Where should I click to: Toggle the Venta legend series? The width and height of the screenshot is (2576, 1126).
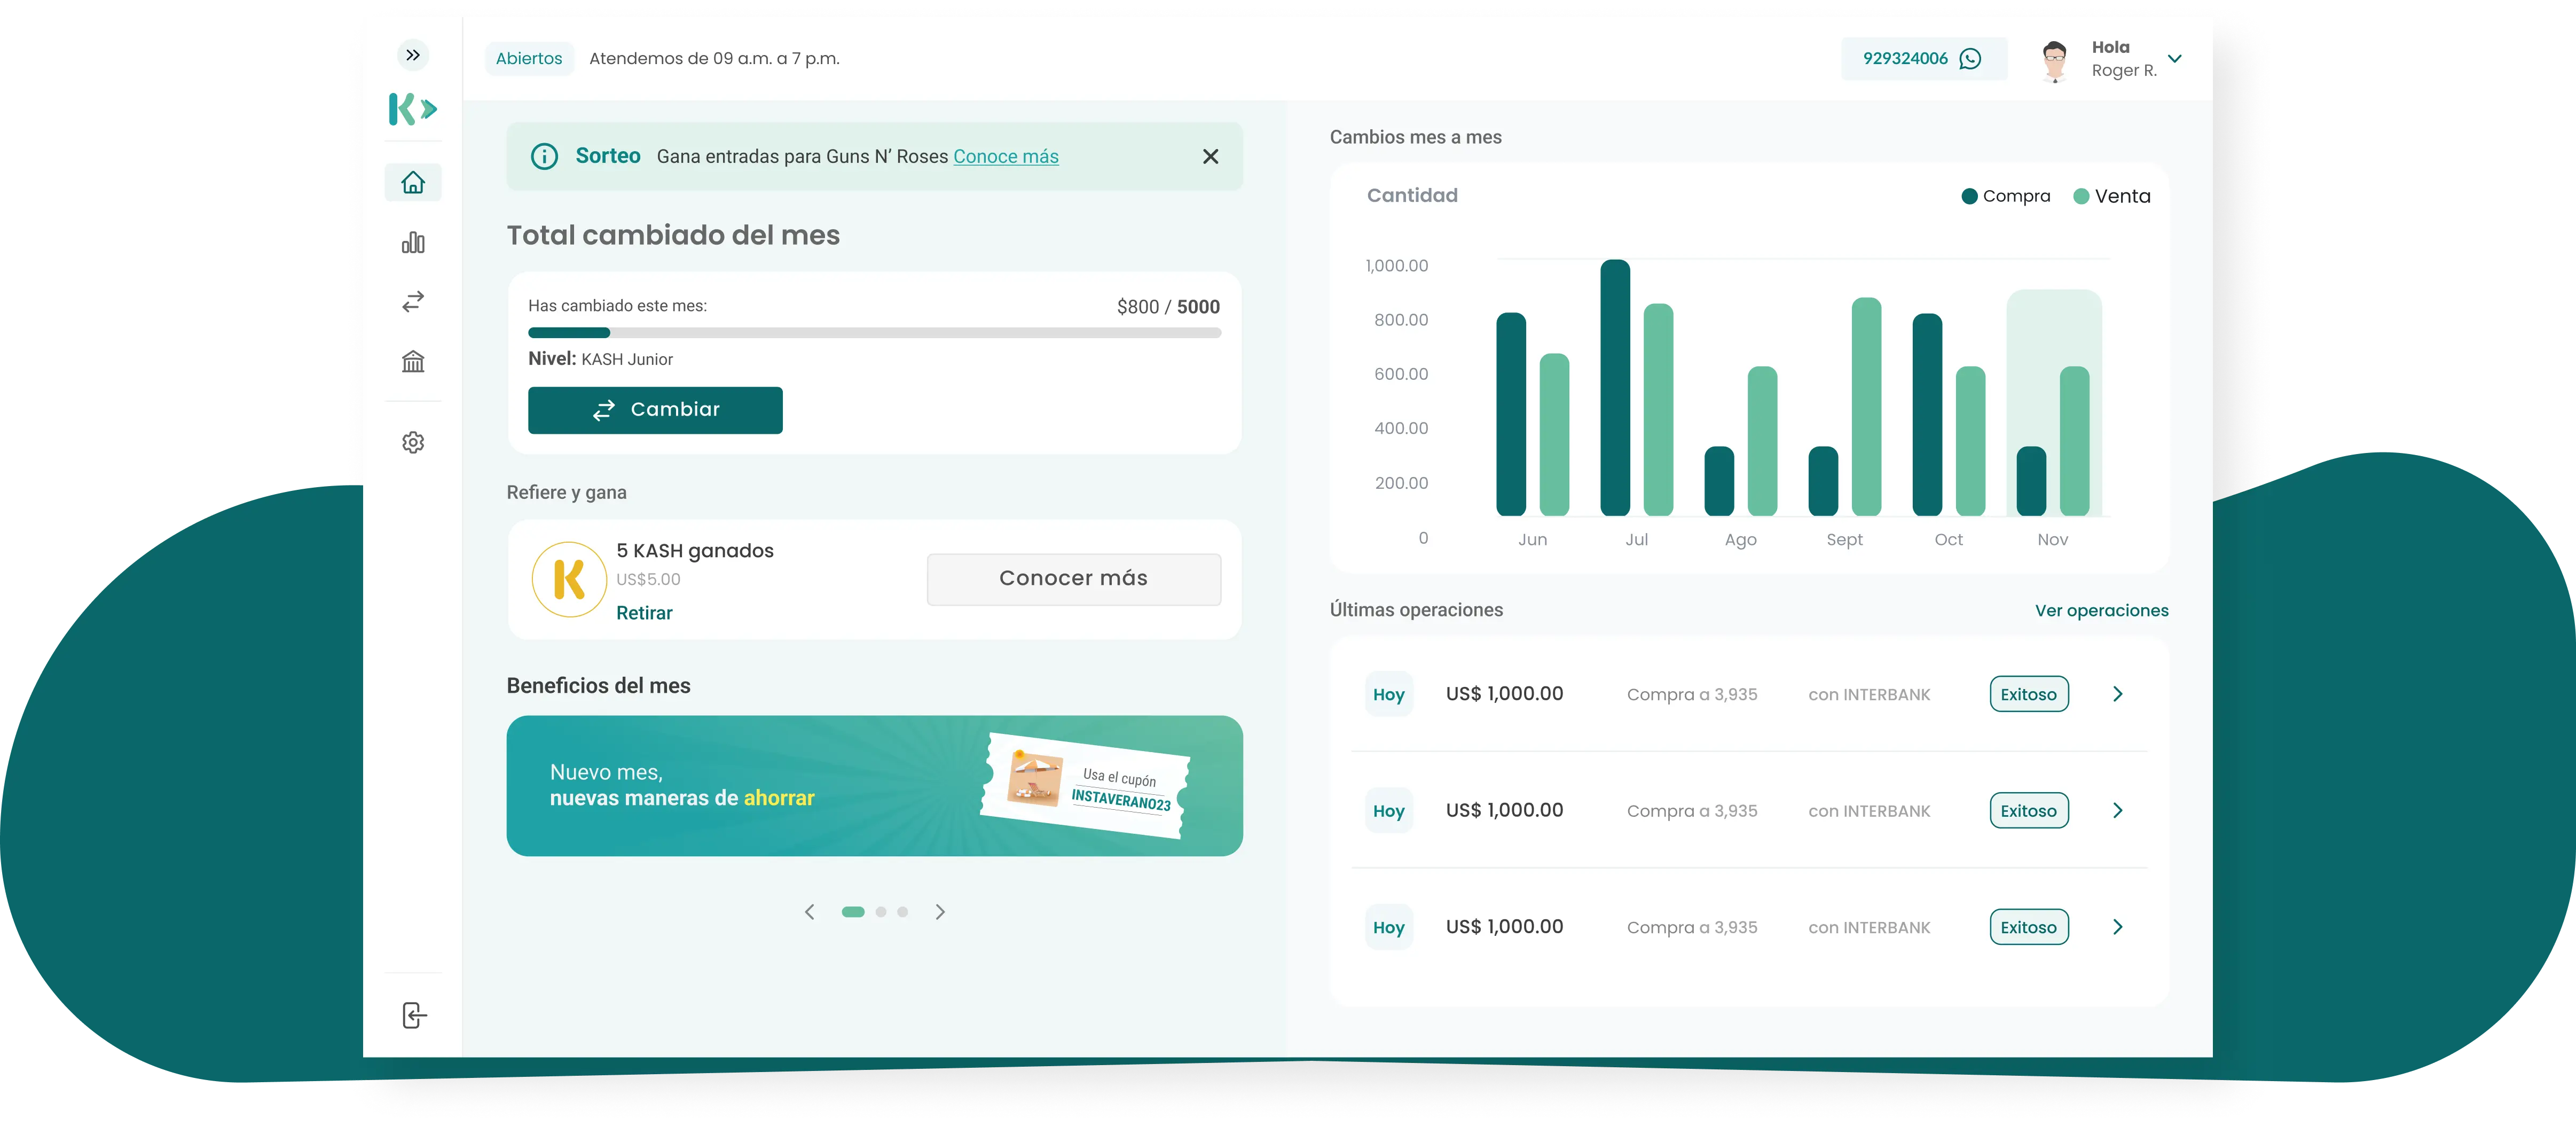[2111, 197]
